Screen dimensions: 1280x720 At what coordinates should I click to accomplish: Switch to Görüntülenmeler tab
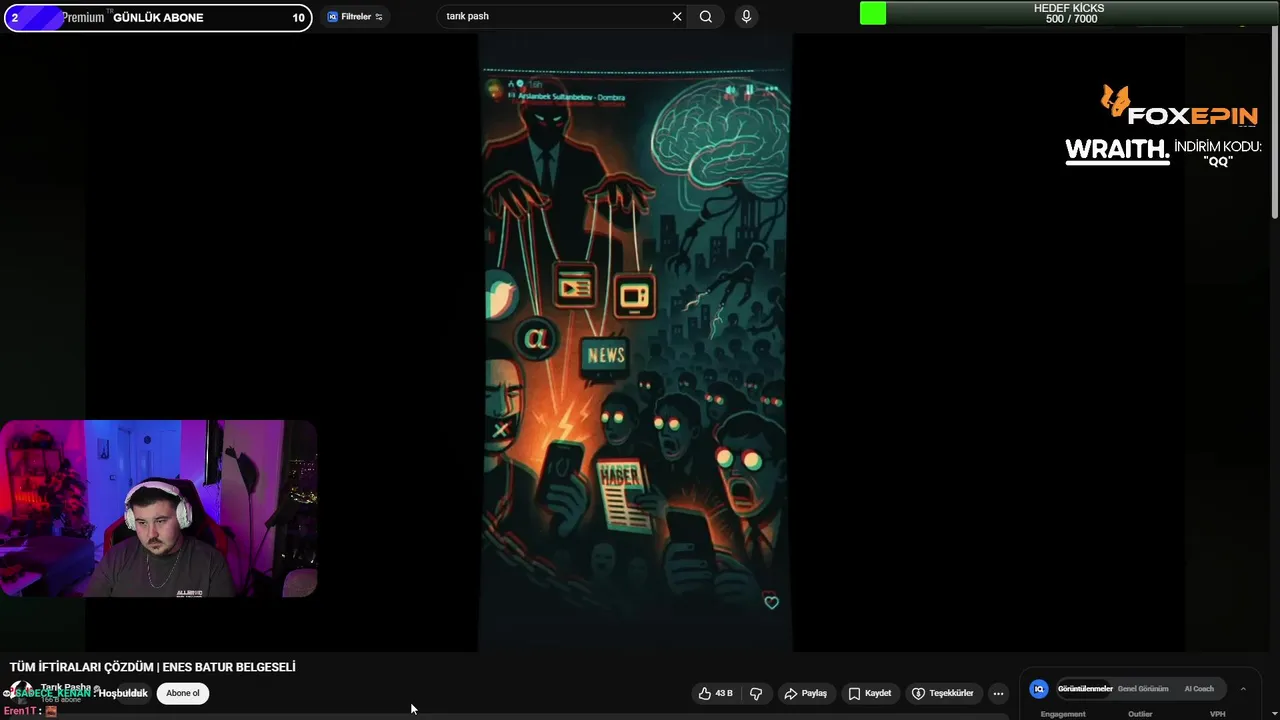pos(1085,689)
